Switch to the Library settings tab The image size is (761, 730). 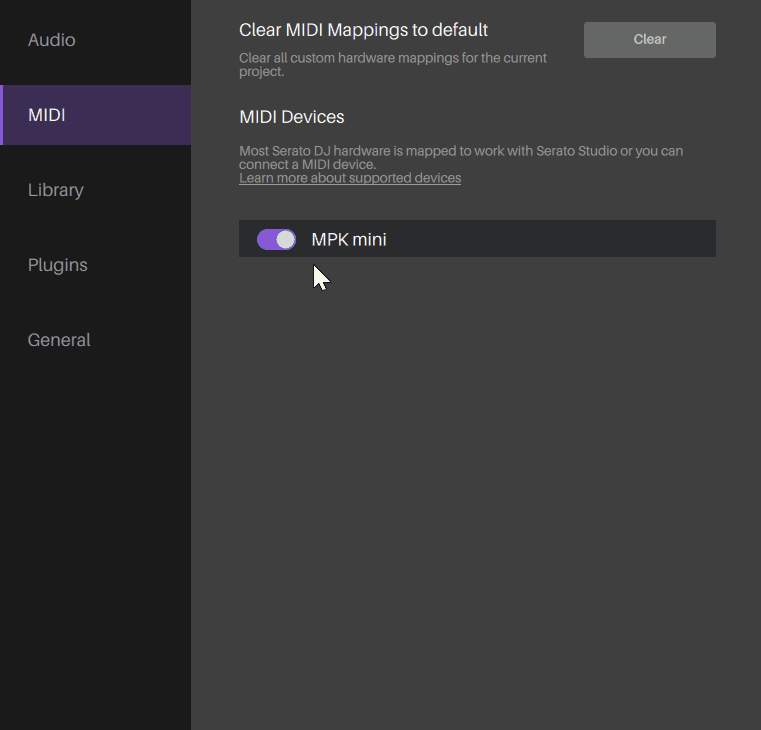56,190
